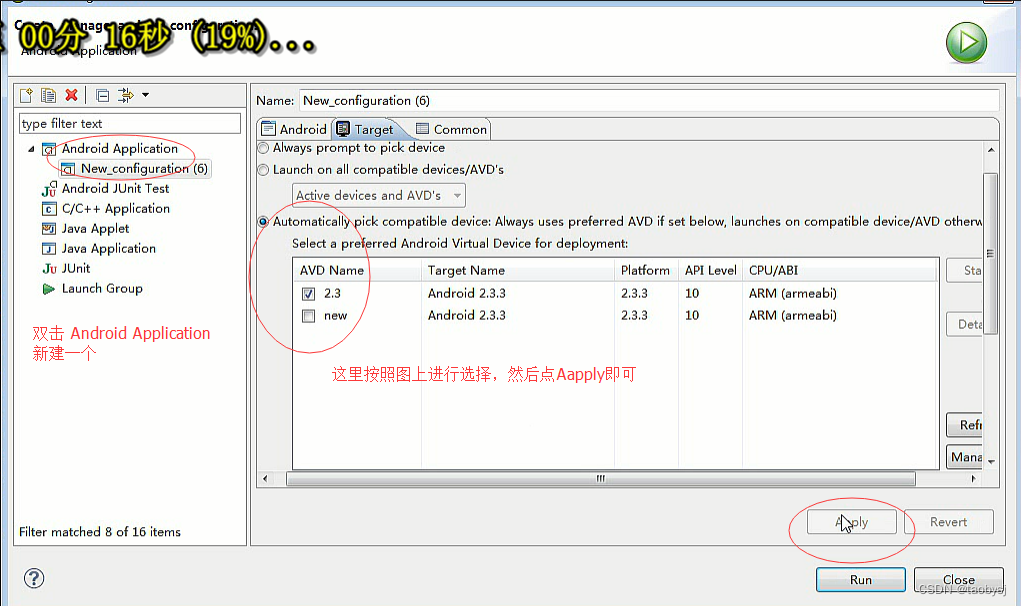Click ARM (armeabi) cell in 2.3 row

pos(792,293)
